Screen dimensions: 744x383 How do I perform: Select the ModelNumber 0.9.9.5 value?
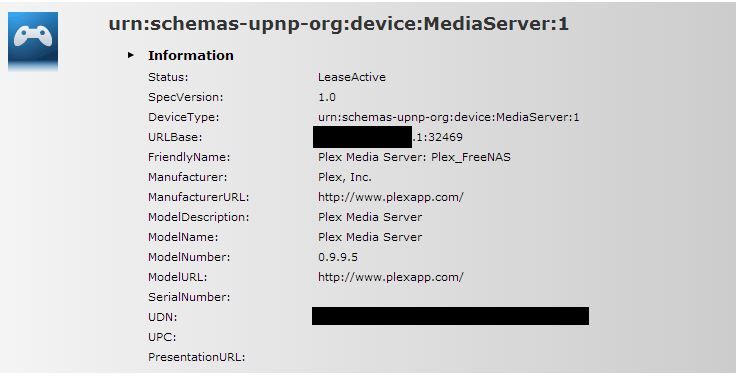tap(338, 257)
